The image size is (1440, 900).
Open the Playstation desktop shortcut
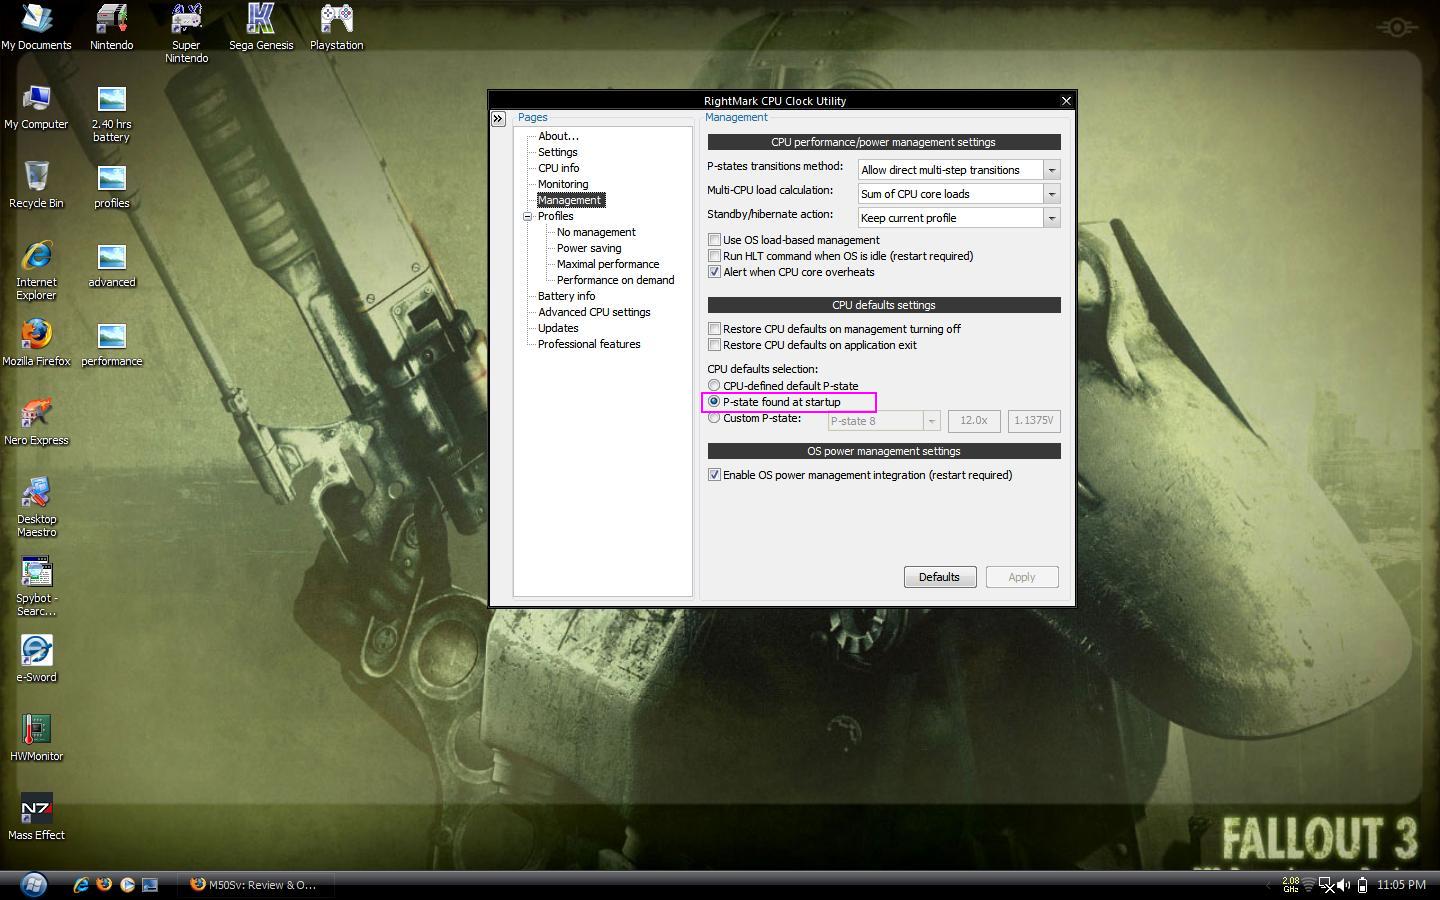[336, 27]
